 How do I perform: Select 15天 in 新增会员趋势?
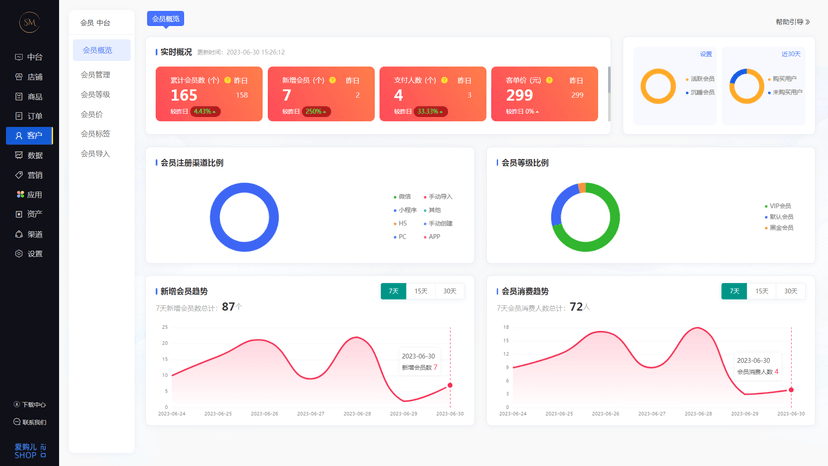pyautogui.click(x=421, y=291)
